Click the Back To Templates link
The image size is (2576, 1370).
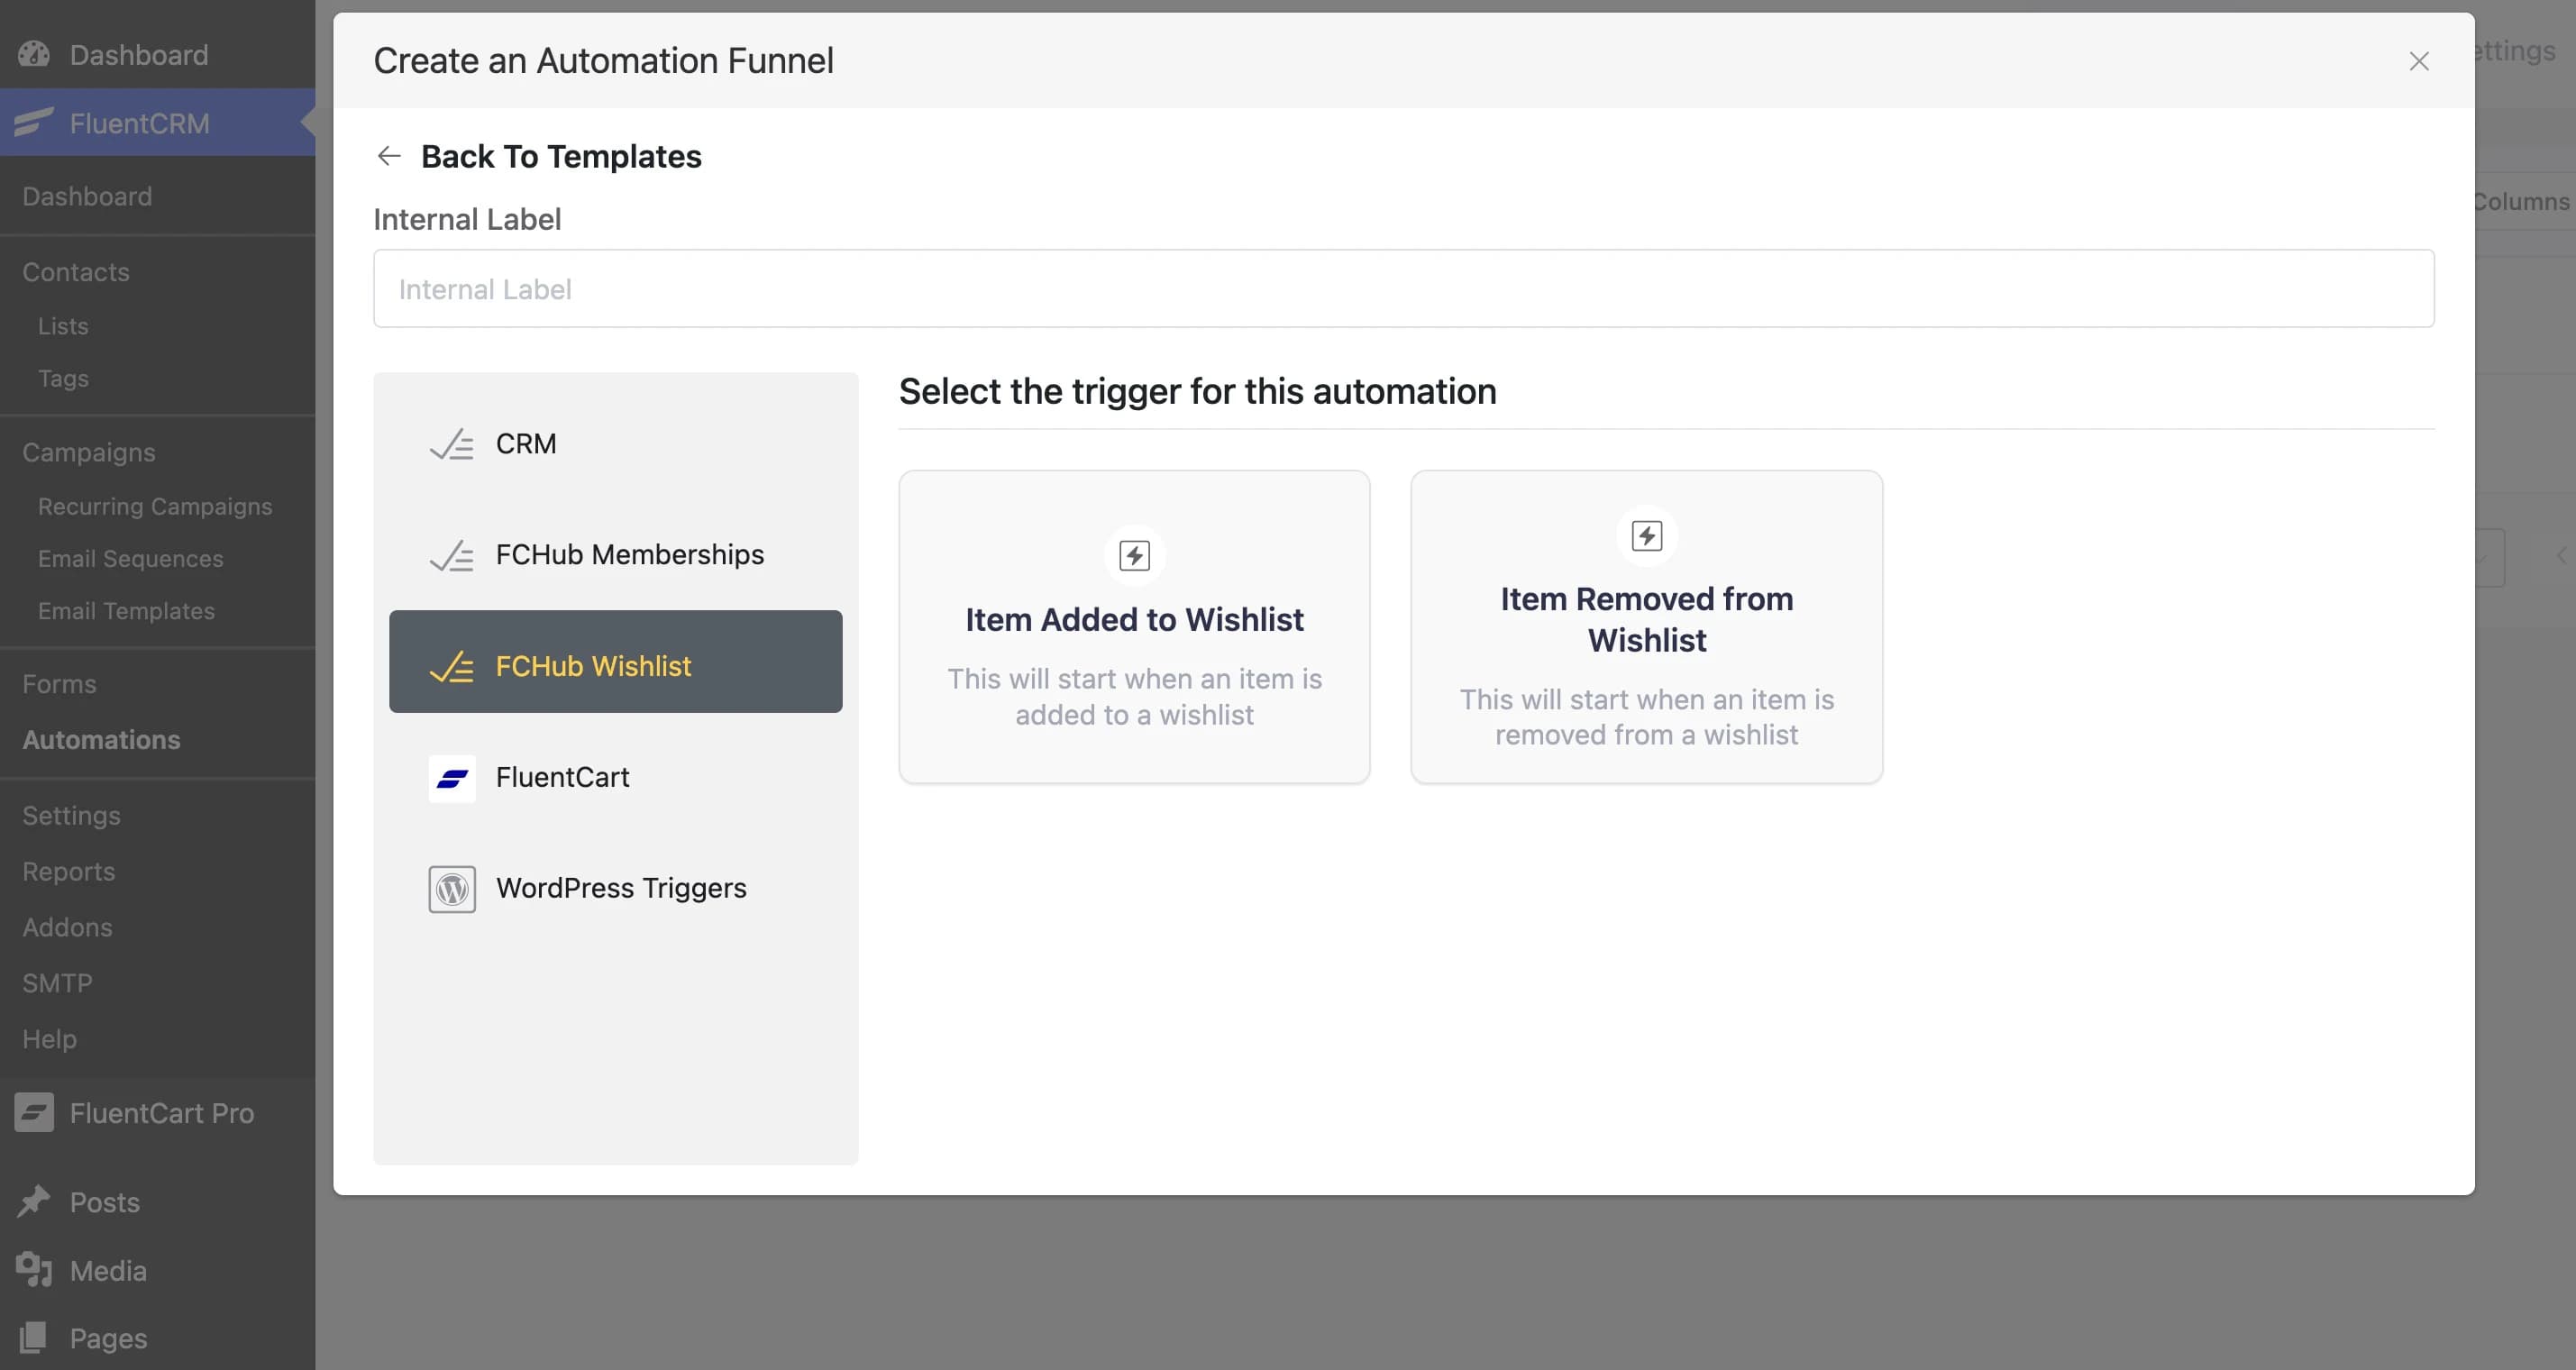562,156
